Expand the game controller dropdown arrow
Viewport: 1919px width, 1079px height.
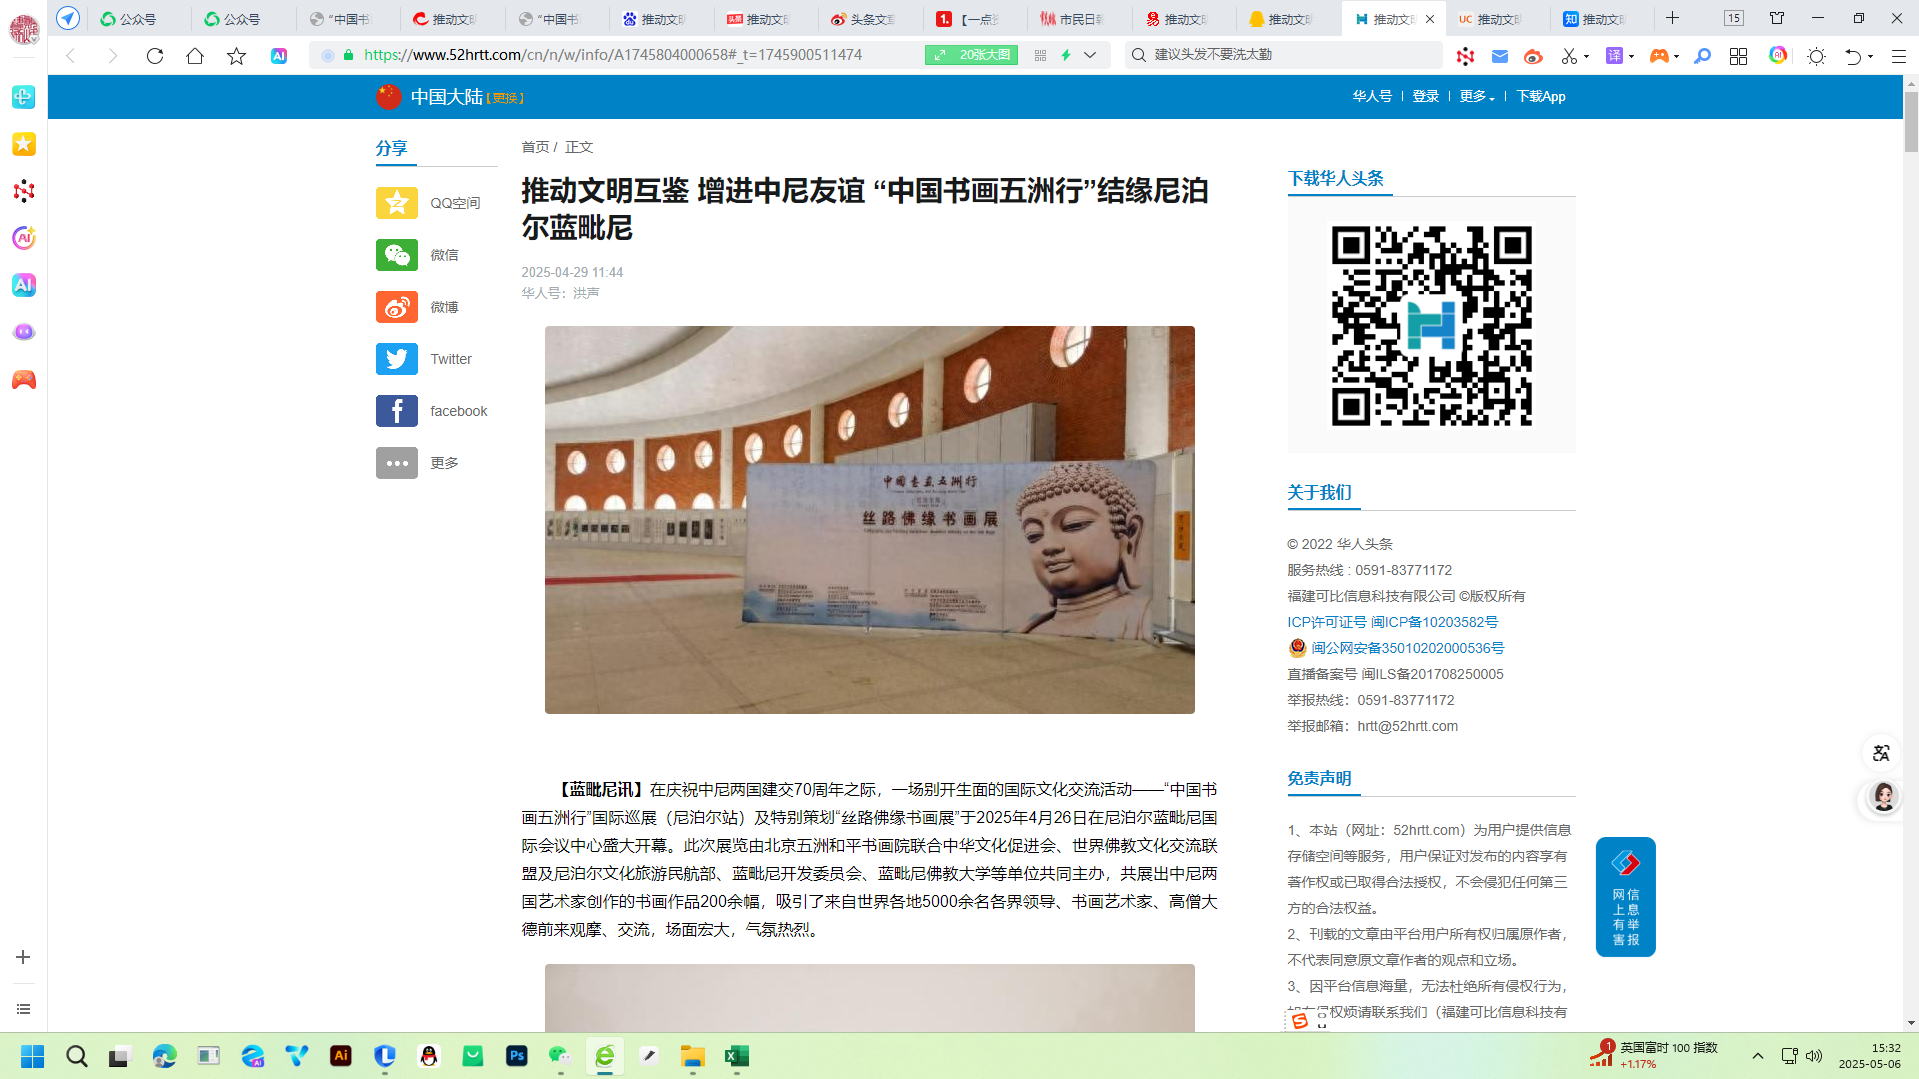tap(1677, 57)
